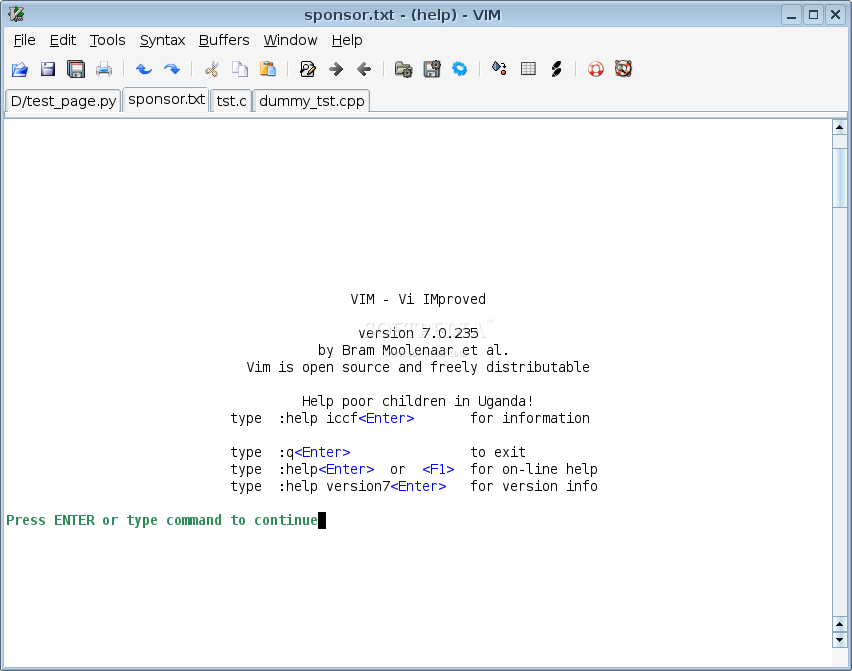Switch to the dummy_tst.cpp tab
Screen dimensions: 852x671
point(311,101)
